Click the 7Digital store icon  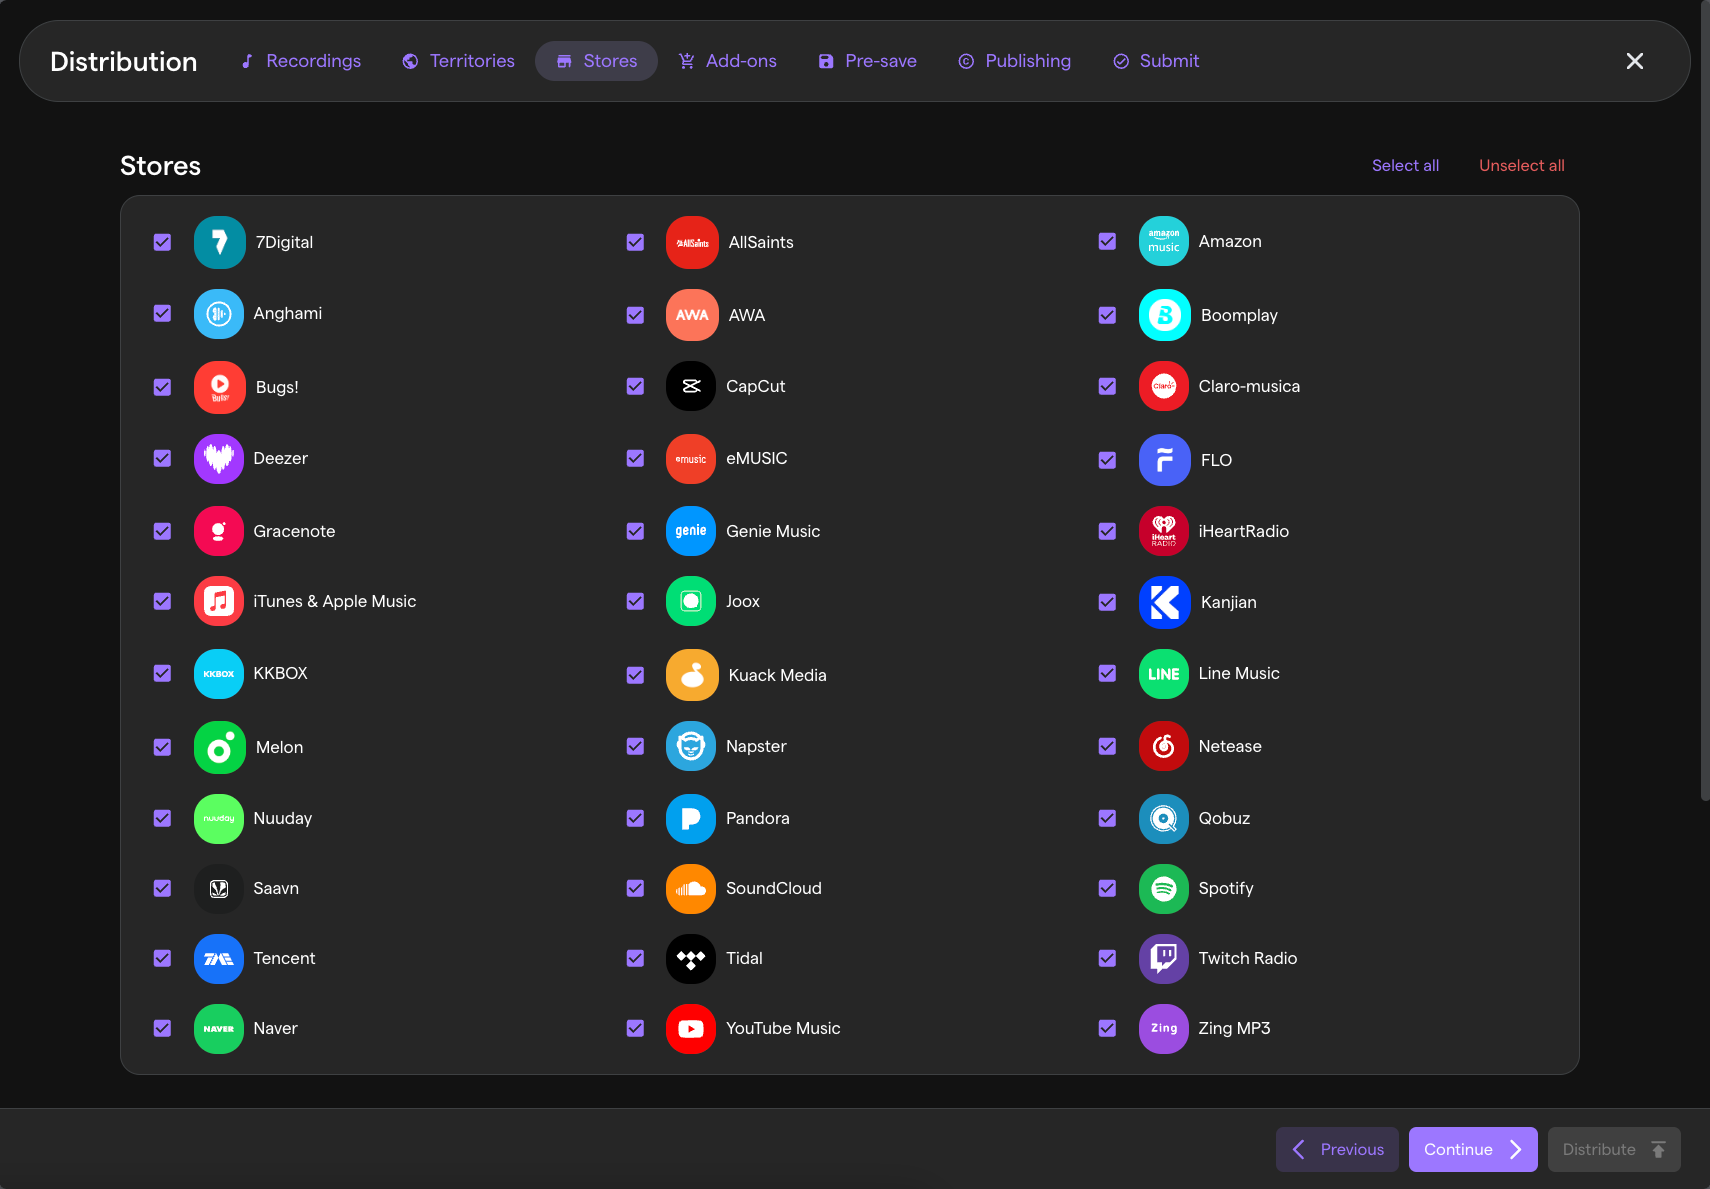point(219,242)
